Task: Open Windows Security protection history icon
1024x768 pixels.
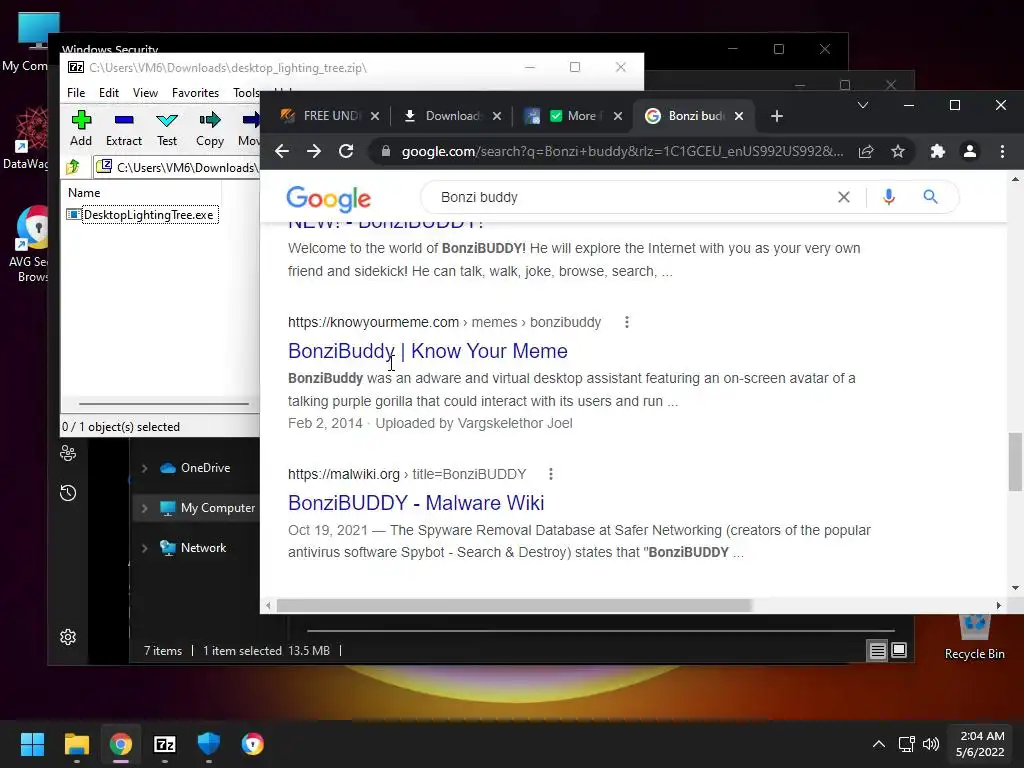Action: pos(68,493)
